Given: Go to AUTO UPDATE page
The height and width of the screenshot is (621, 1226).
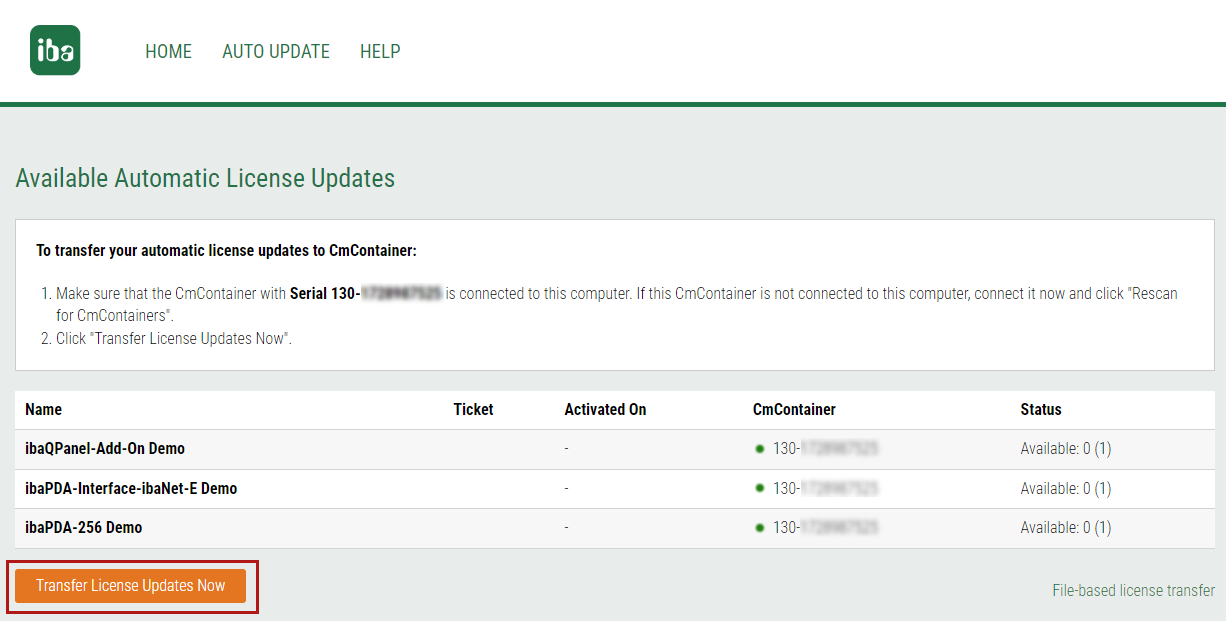Looking at the screenshot, I should [276, 51].
